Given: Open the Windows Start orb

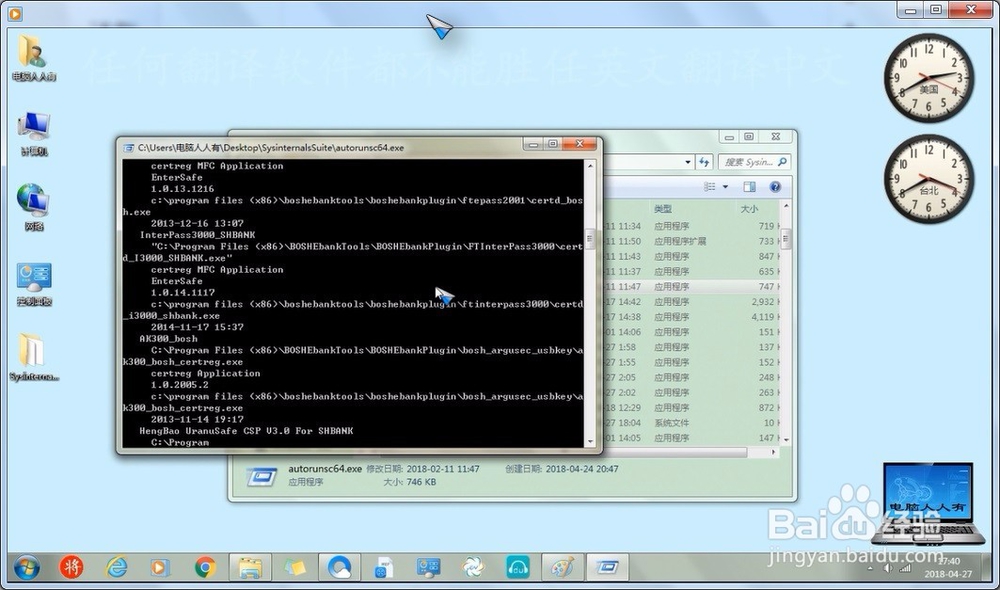Looking at the screenshot, I should tap(27, 566).
